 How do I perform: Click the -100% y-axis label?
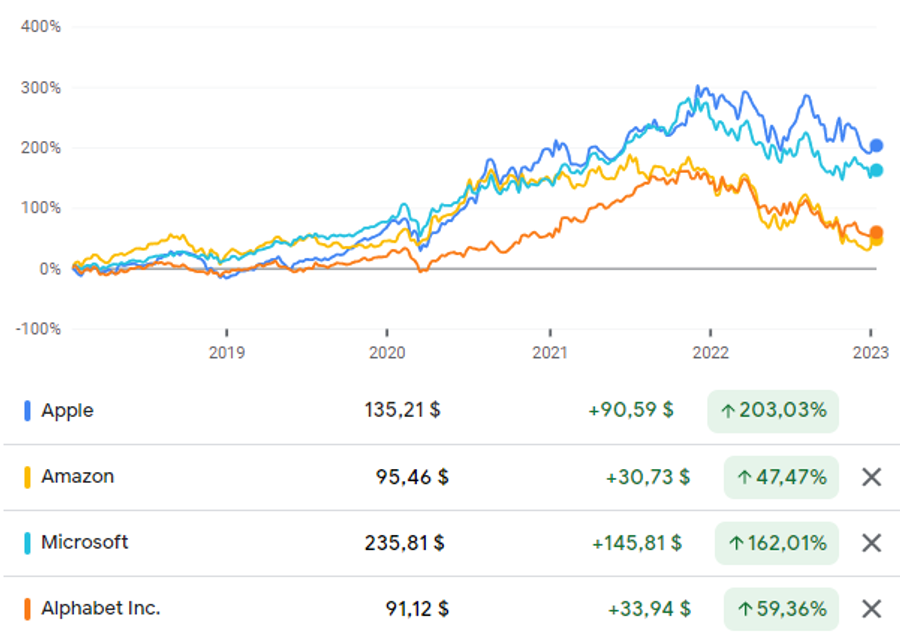pyautogui.click(x=38, y=329)
